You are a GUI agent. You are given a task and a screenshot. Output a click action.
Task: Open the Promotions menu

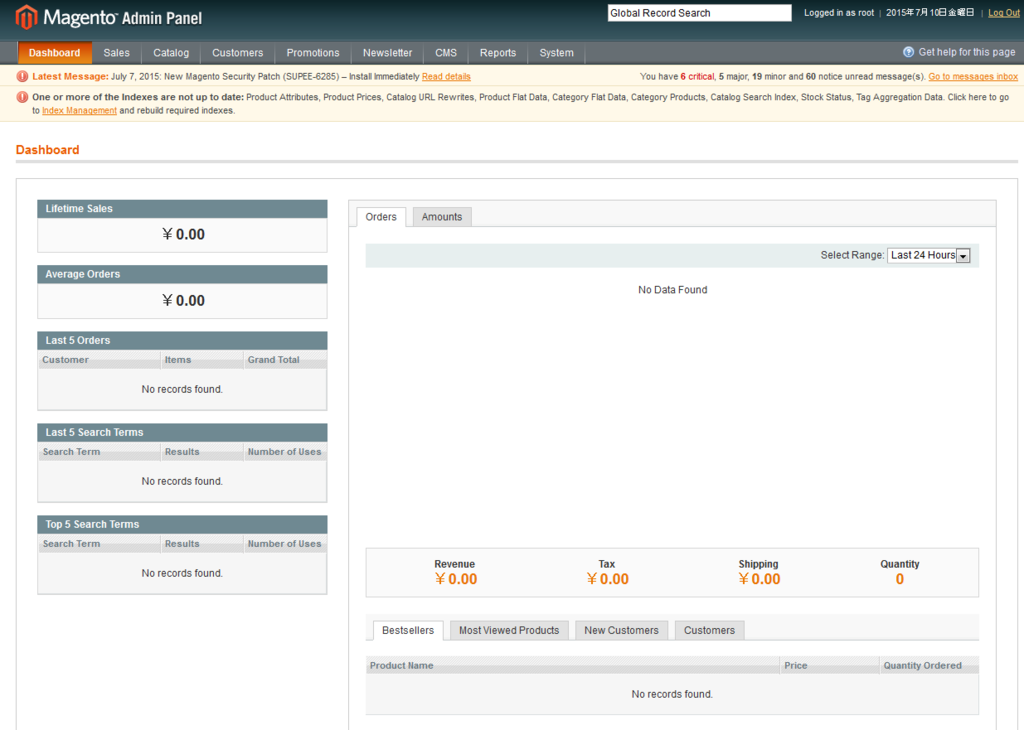(x=313, y=53)
